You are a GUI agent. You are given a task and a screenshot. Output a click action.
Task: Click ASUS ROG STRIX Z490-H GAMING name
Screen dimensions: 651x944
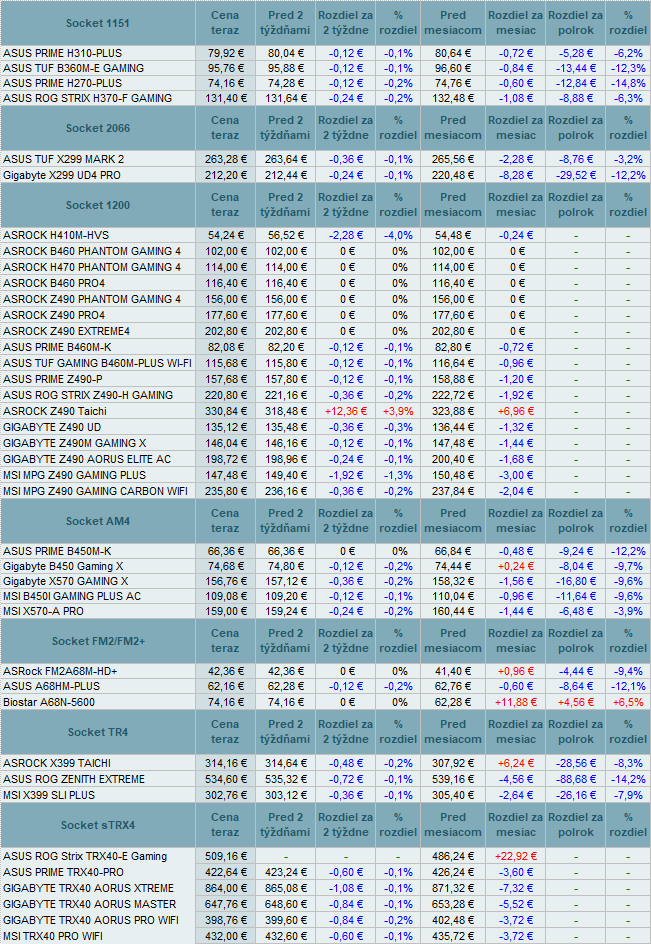[88, 395]
